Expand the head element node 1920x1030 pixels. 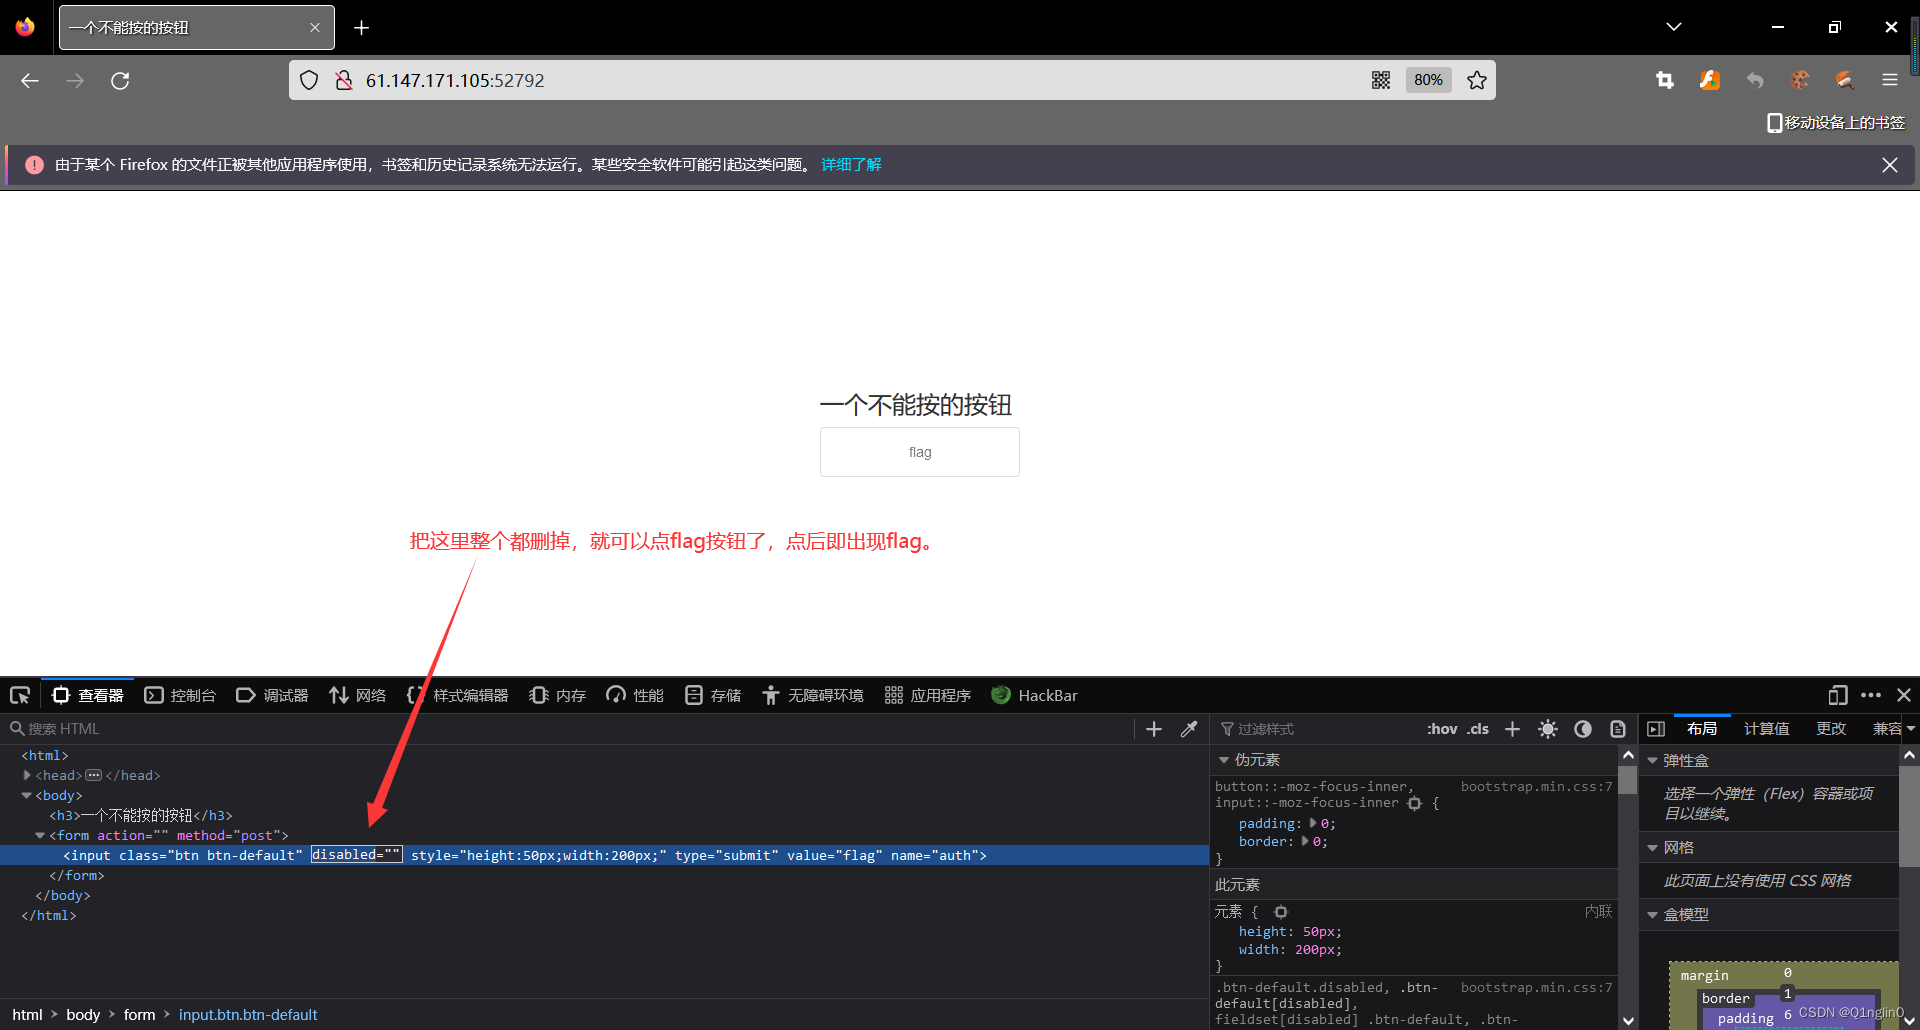[x=27, y=775]
